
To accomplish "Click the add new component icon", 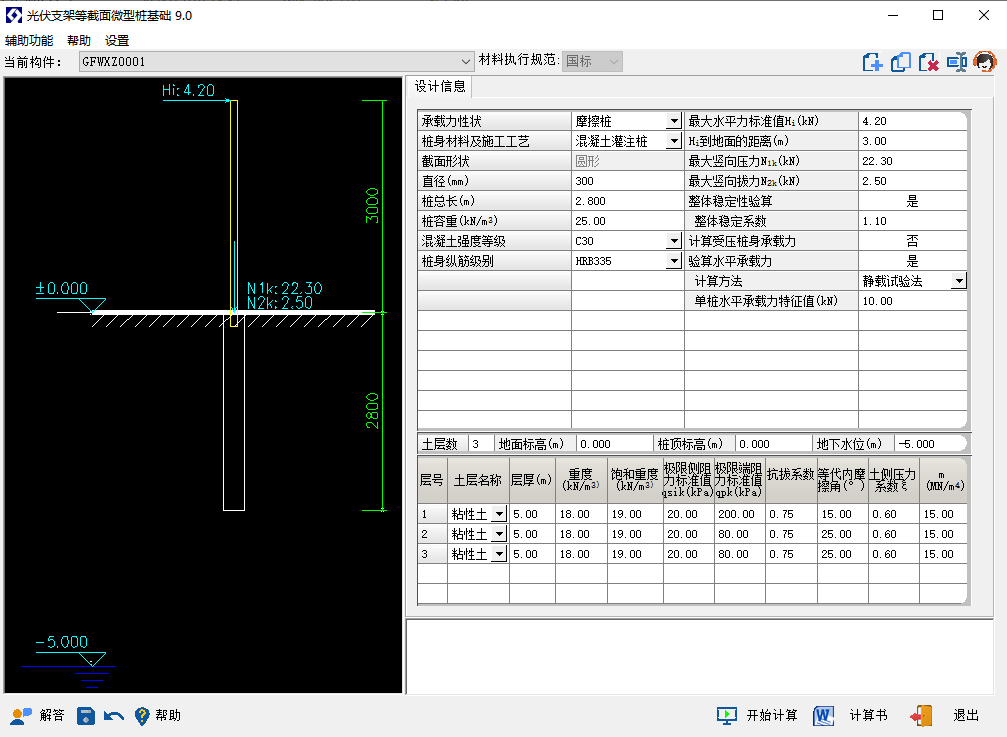I will pyautogui.click(x=872, y=62).
